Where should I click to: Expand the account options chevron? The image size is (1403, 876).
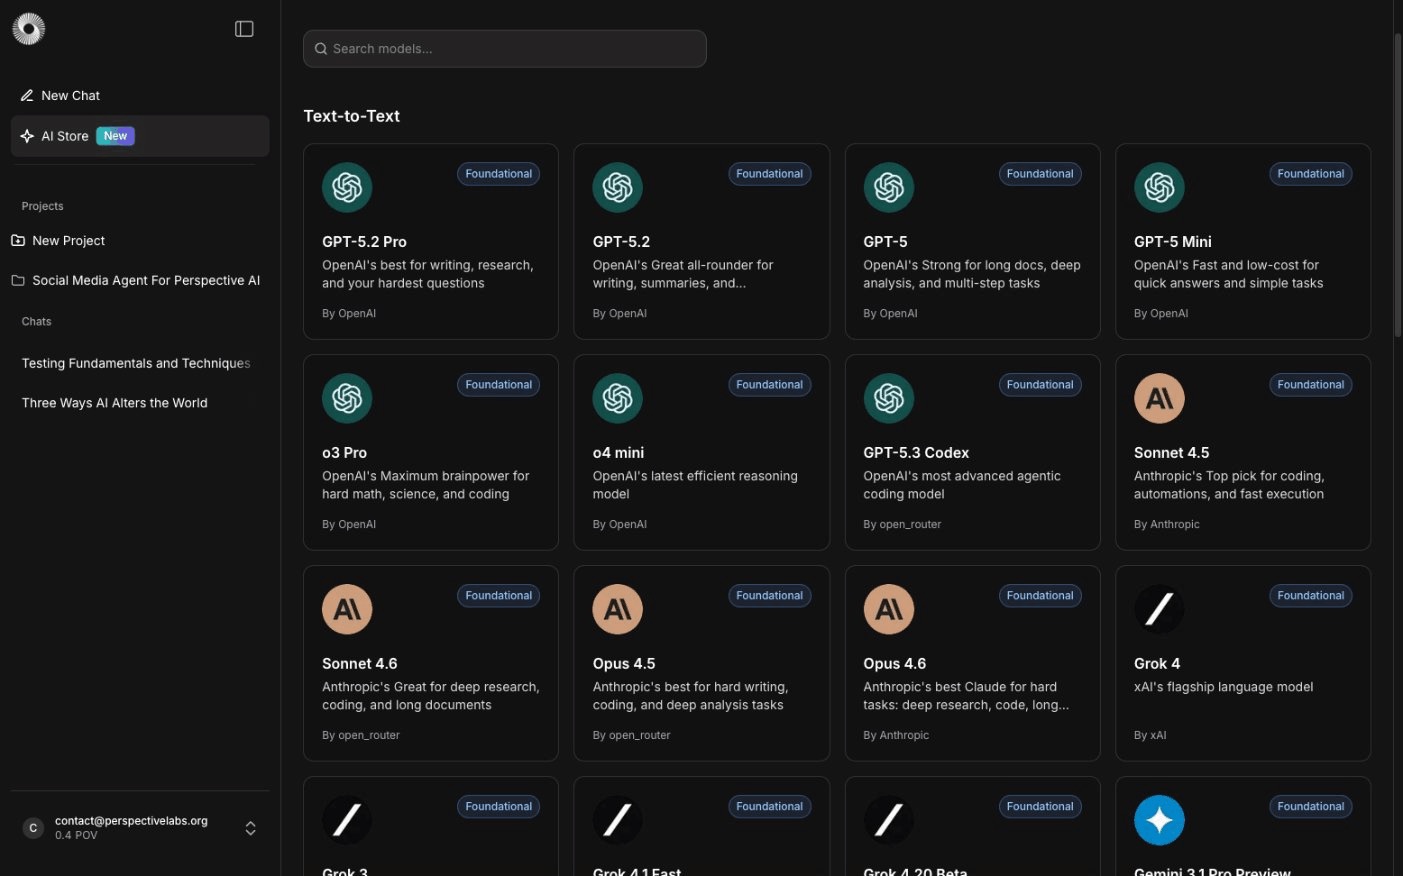pos(250,828)
